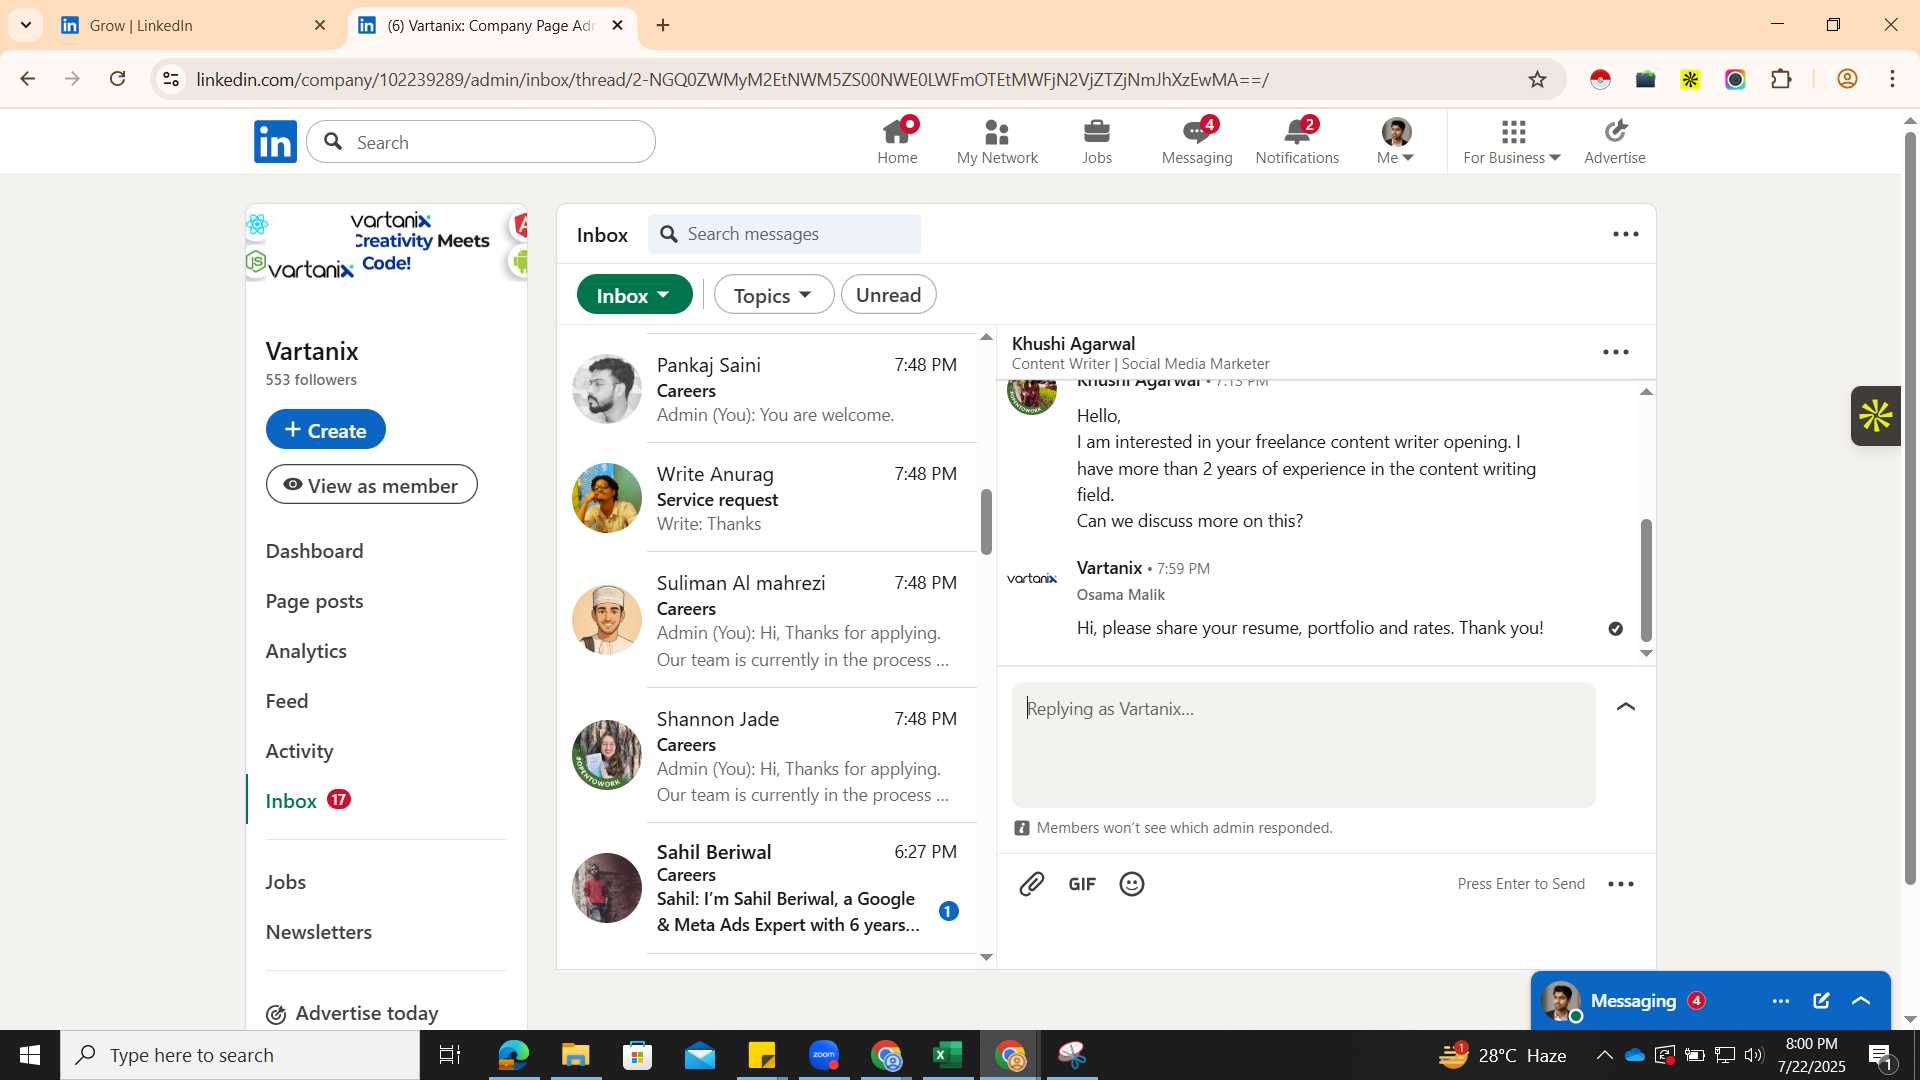This screenshot has width=1920, height=1080.
Task: Open Chrome three-dot menu
Action: tap(1892, 79)
